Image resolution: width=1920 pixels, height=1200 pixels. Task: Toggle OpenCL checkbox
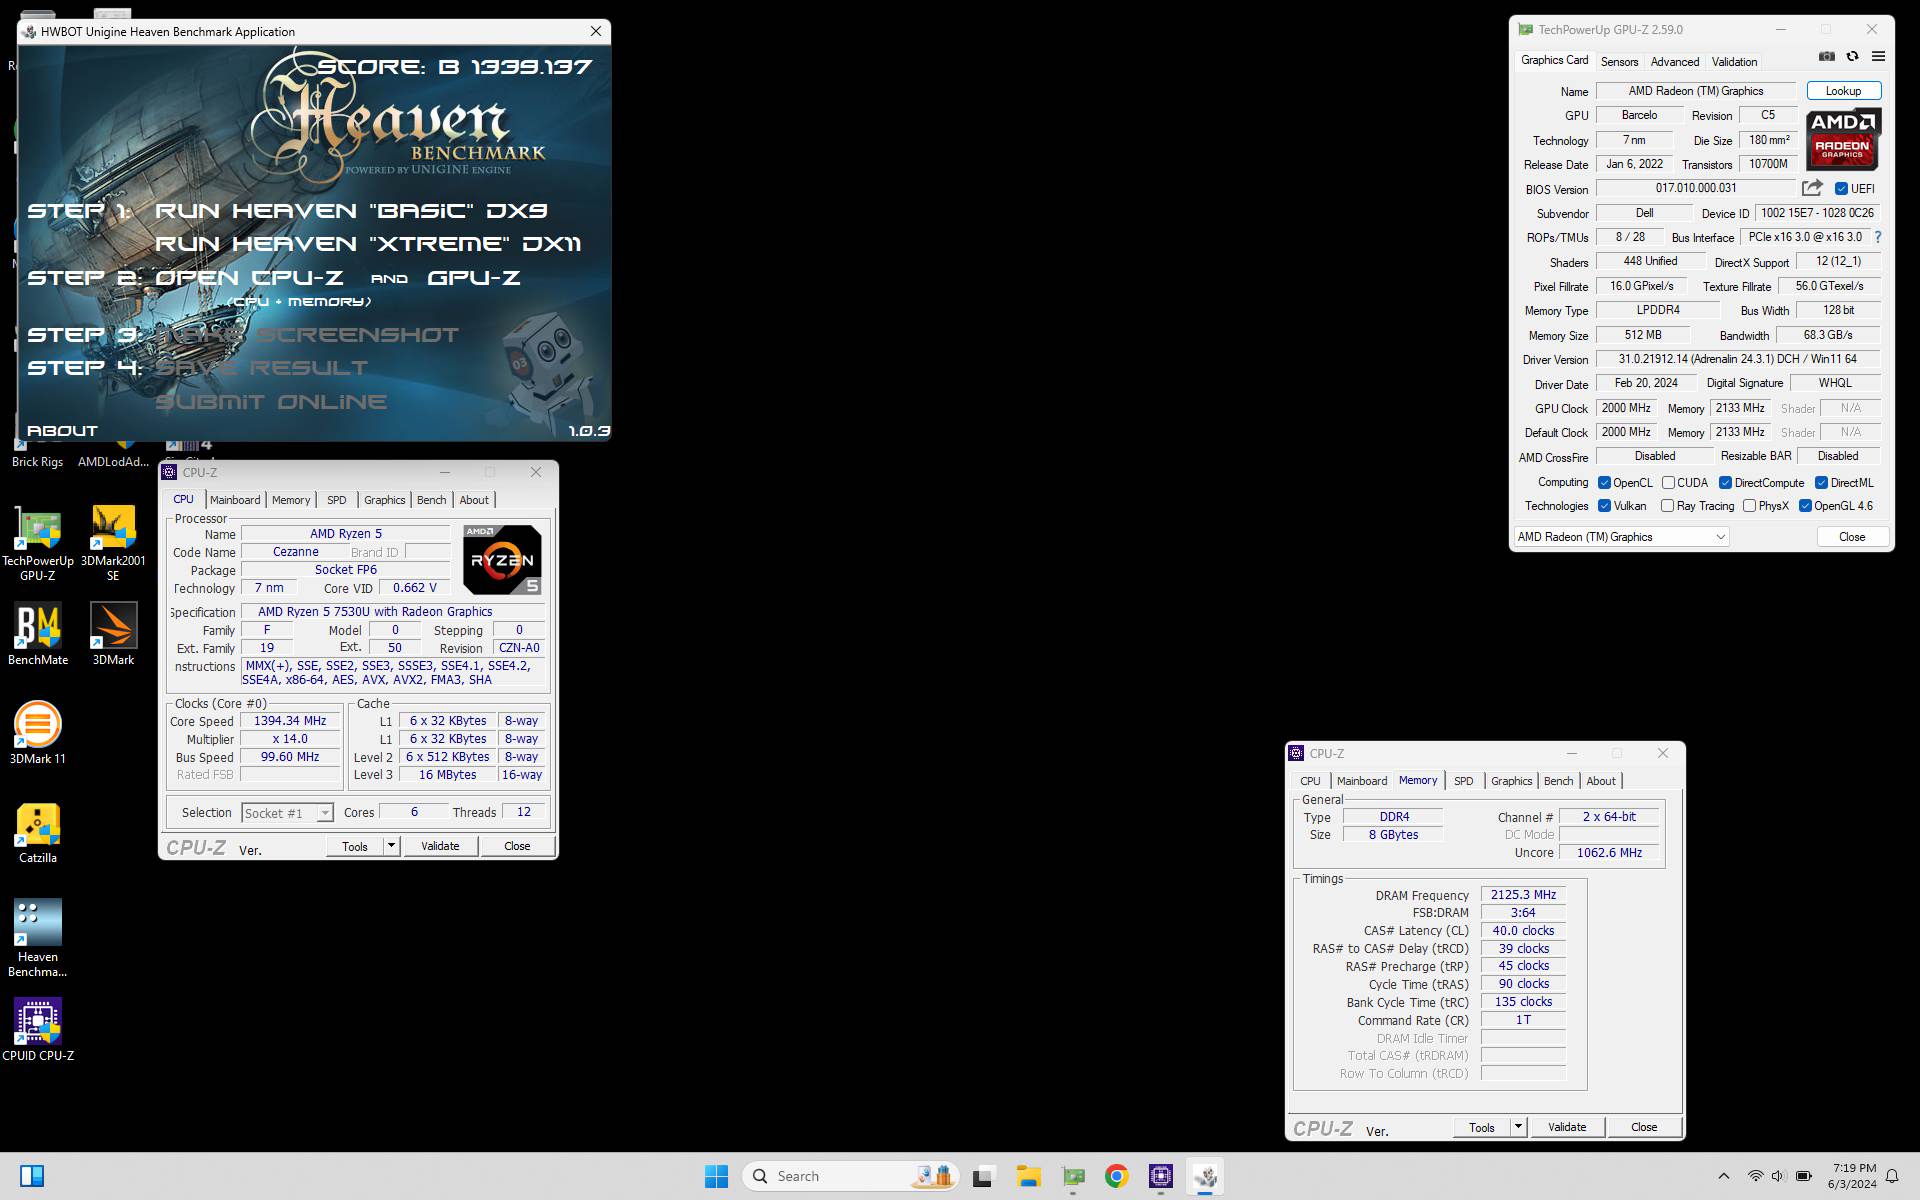pyautogui.click(x=1604, y=483)
